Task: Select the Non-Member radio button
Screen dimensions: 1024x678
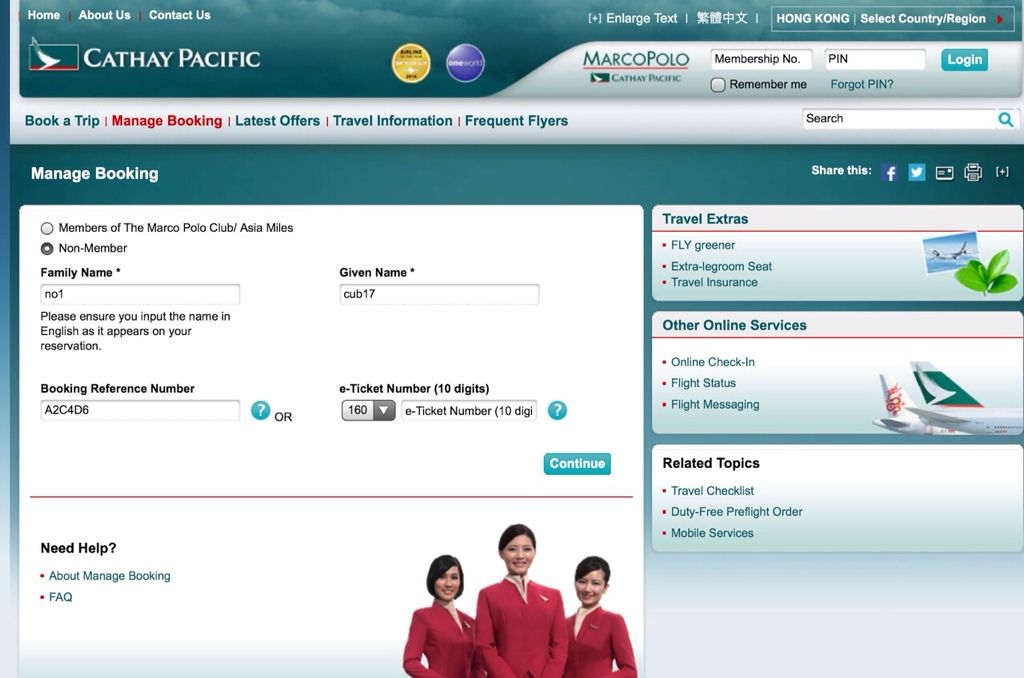Action: click(x=47, y=248)
